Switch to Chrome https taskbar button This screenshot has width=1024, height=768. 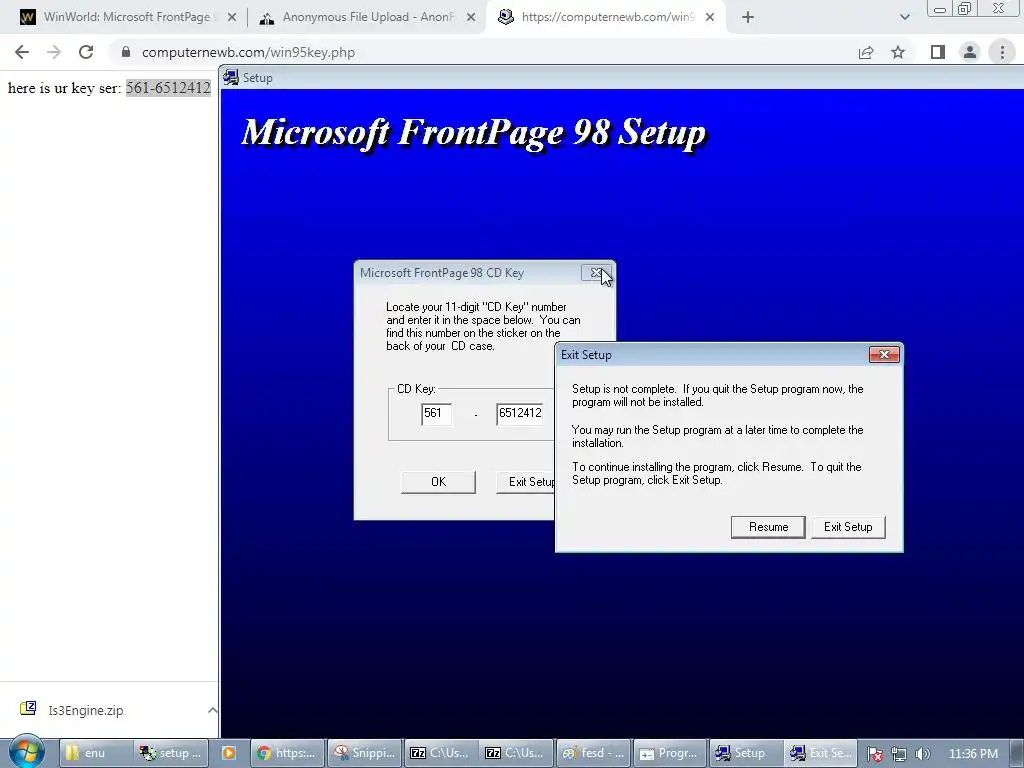287,753
